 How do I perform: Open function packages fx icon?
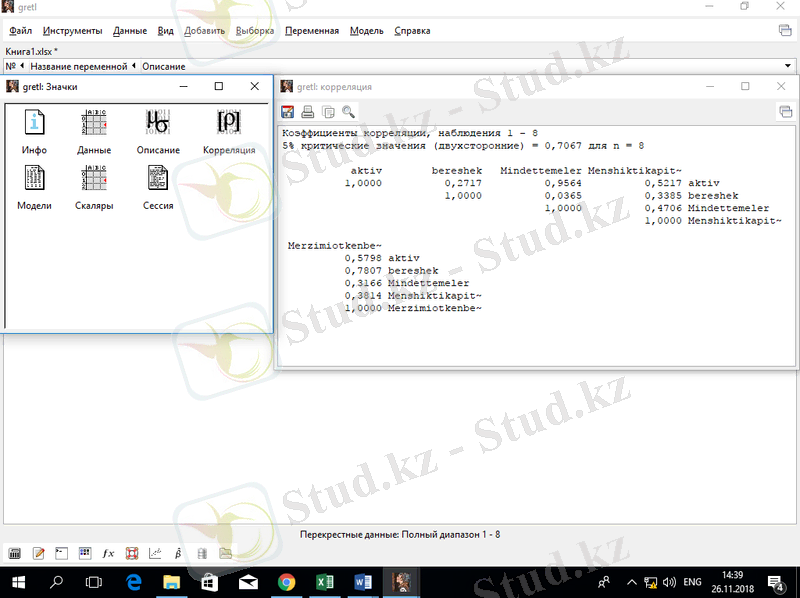(x=108, y=553)
